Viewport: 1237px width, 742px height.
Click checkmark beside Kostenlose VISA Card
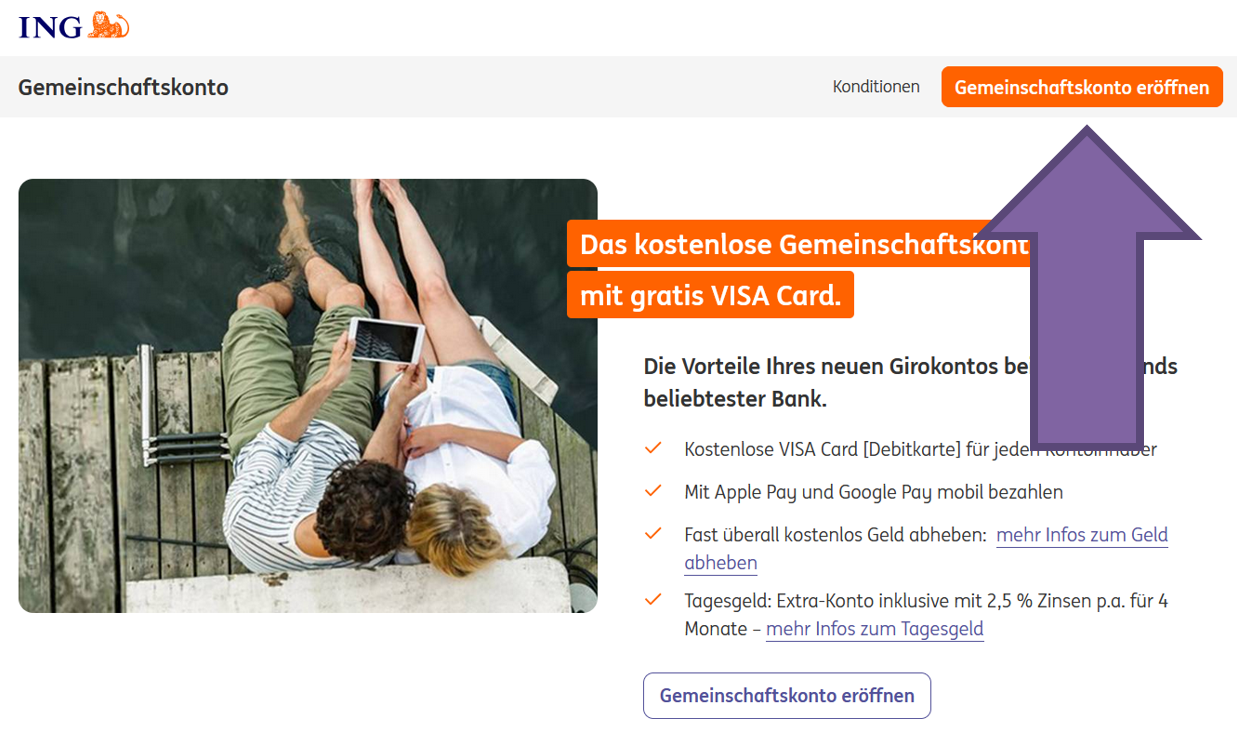[x=653, y=449]
